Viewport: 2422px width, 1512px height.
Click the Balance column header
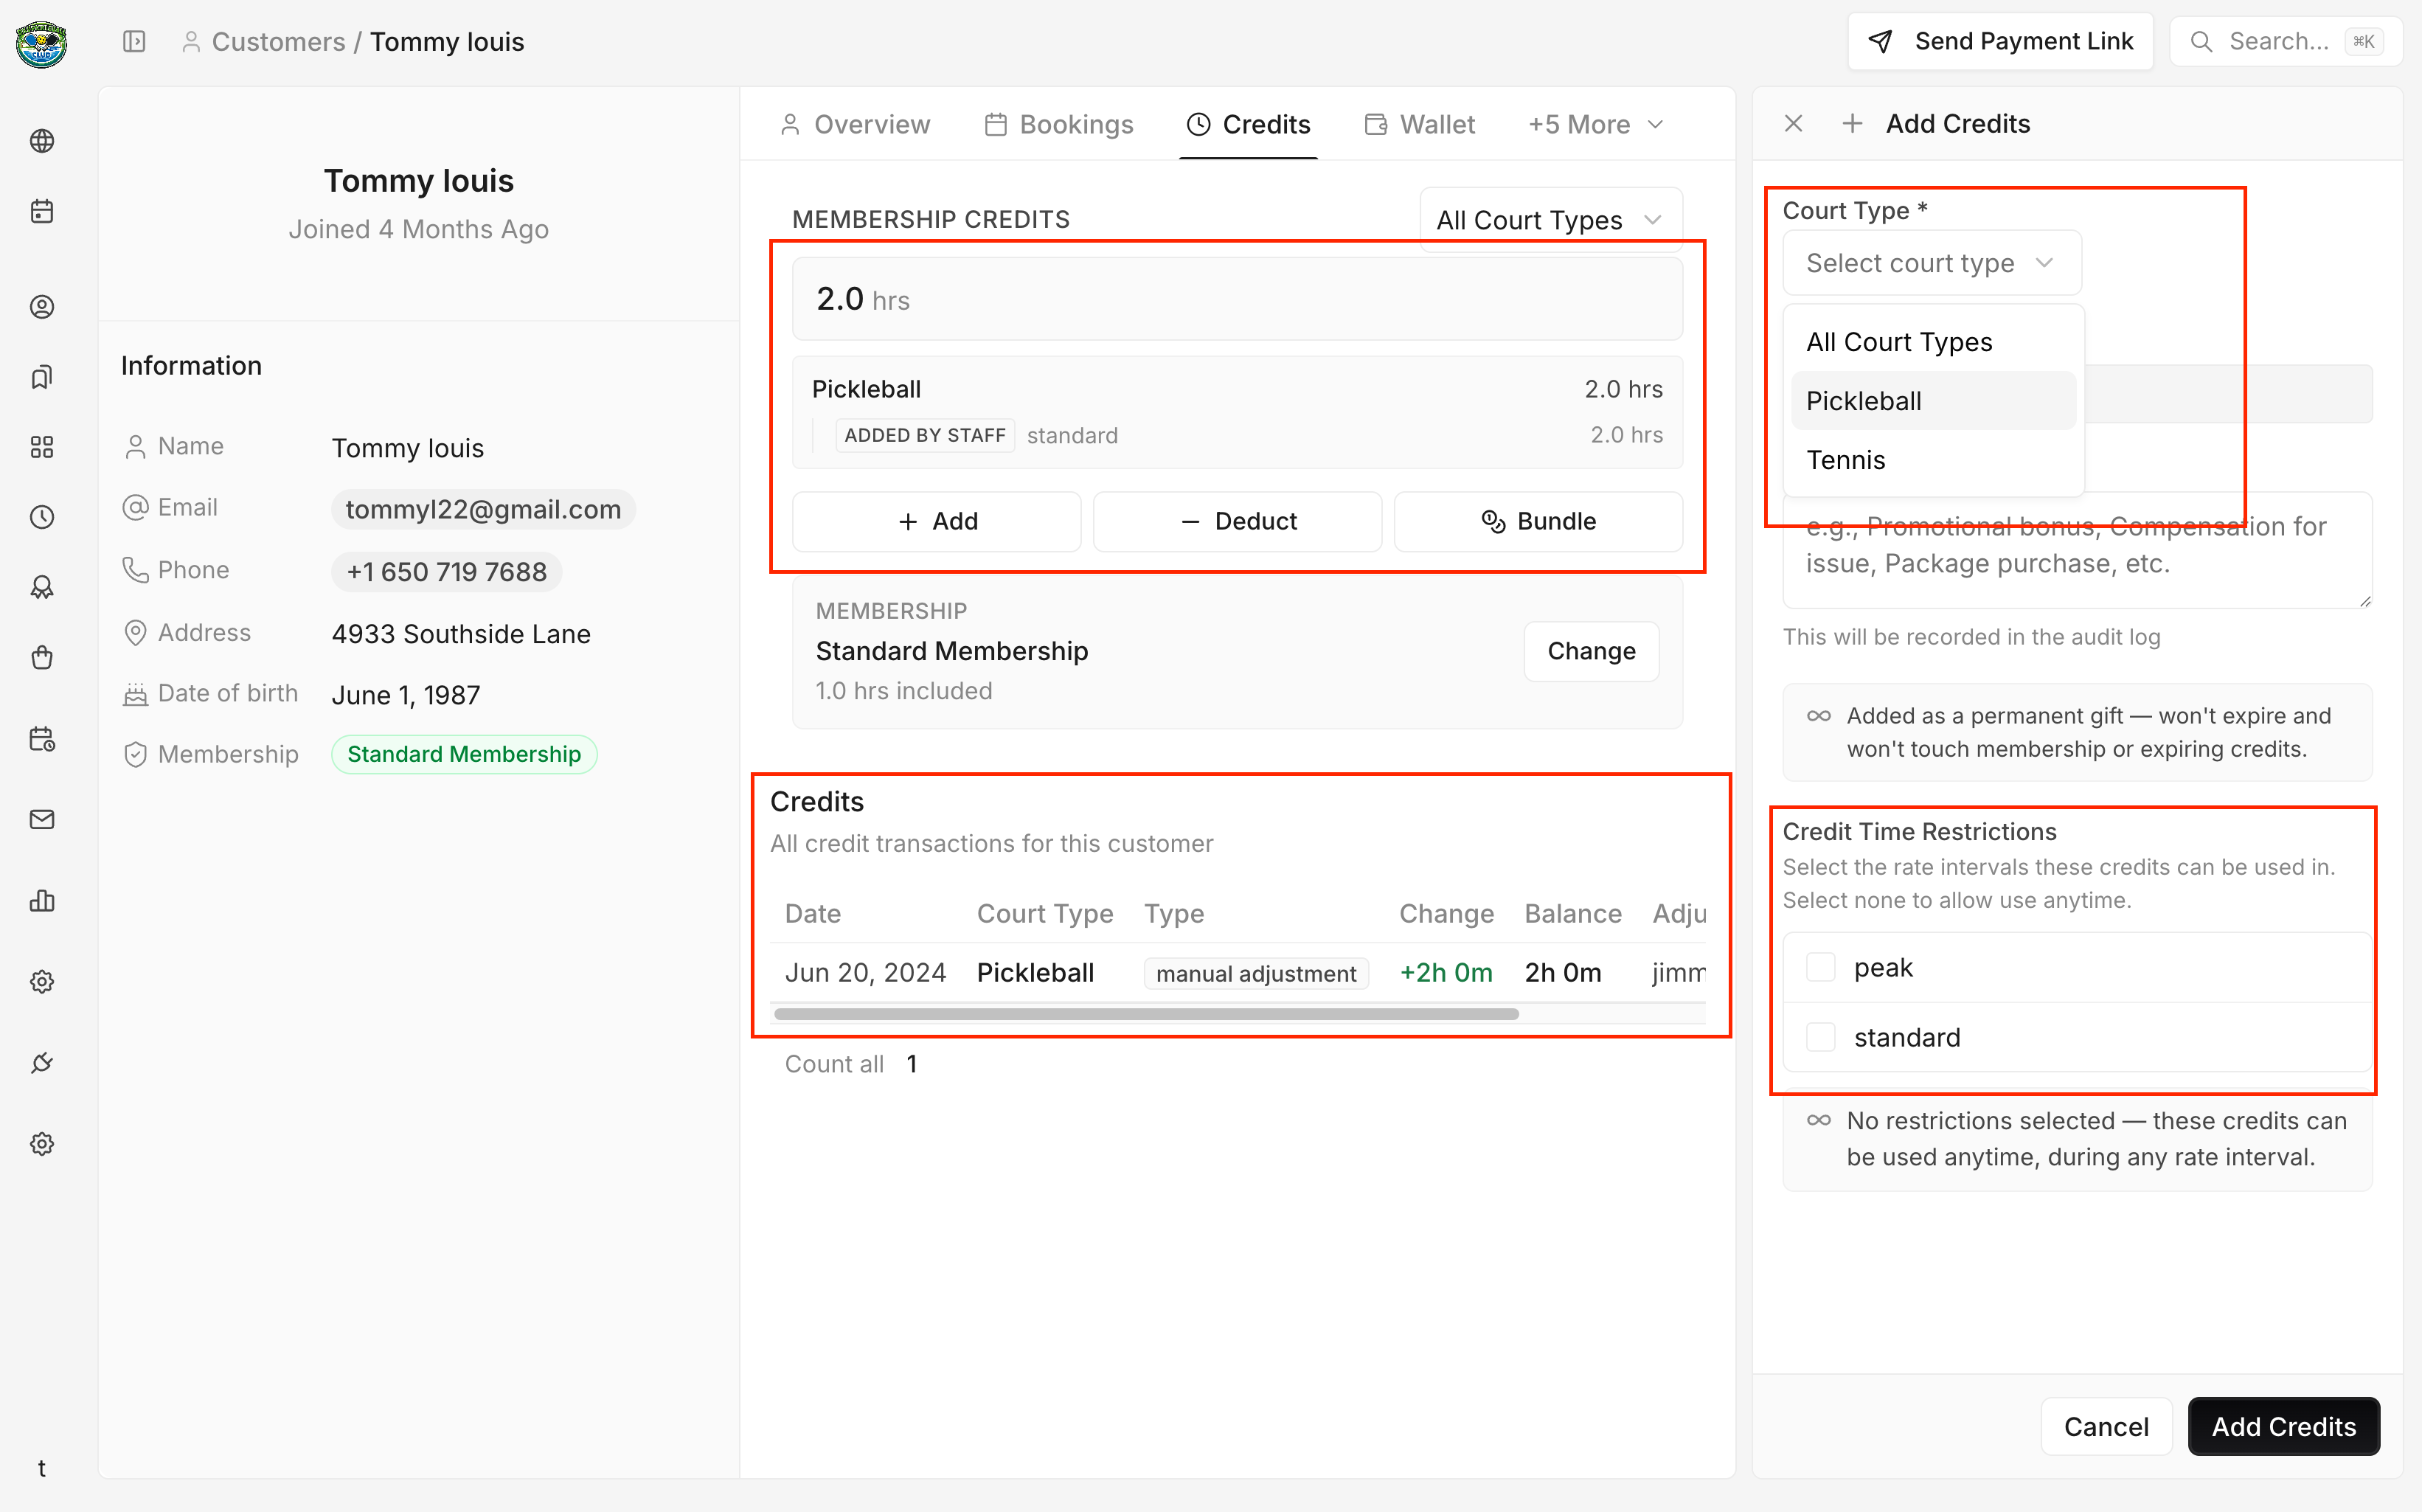[x=1572, y=914]
